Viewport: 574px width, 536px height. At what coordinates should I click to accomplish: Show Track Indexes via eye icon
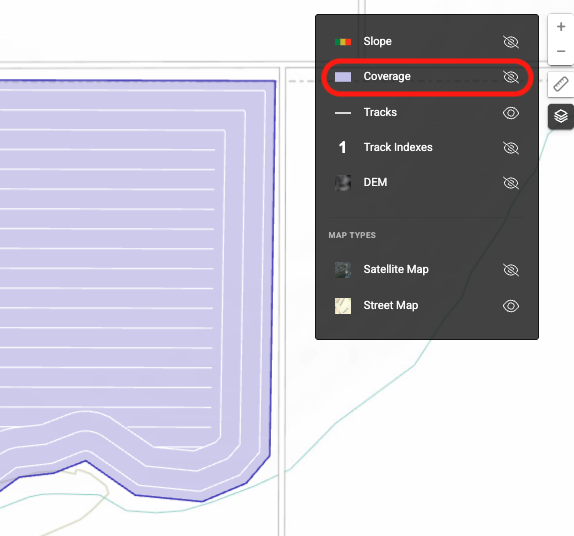[511, 148]
